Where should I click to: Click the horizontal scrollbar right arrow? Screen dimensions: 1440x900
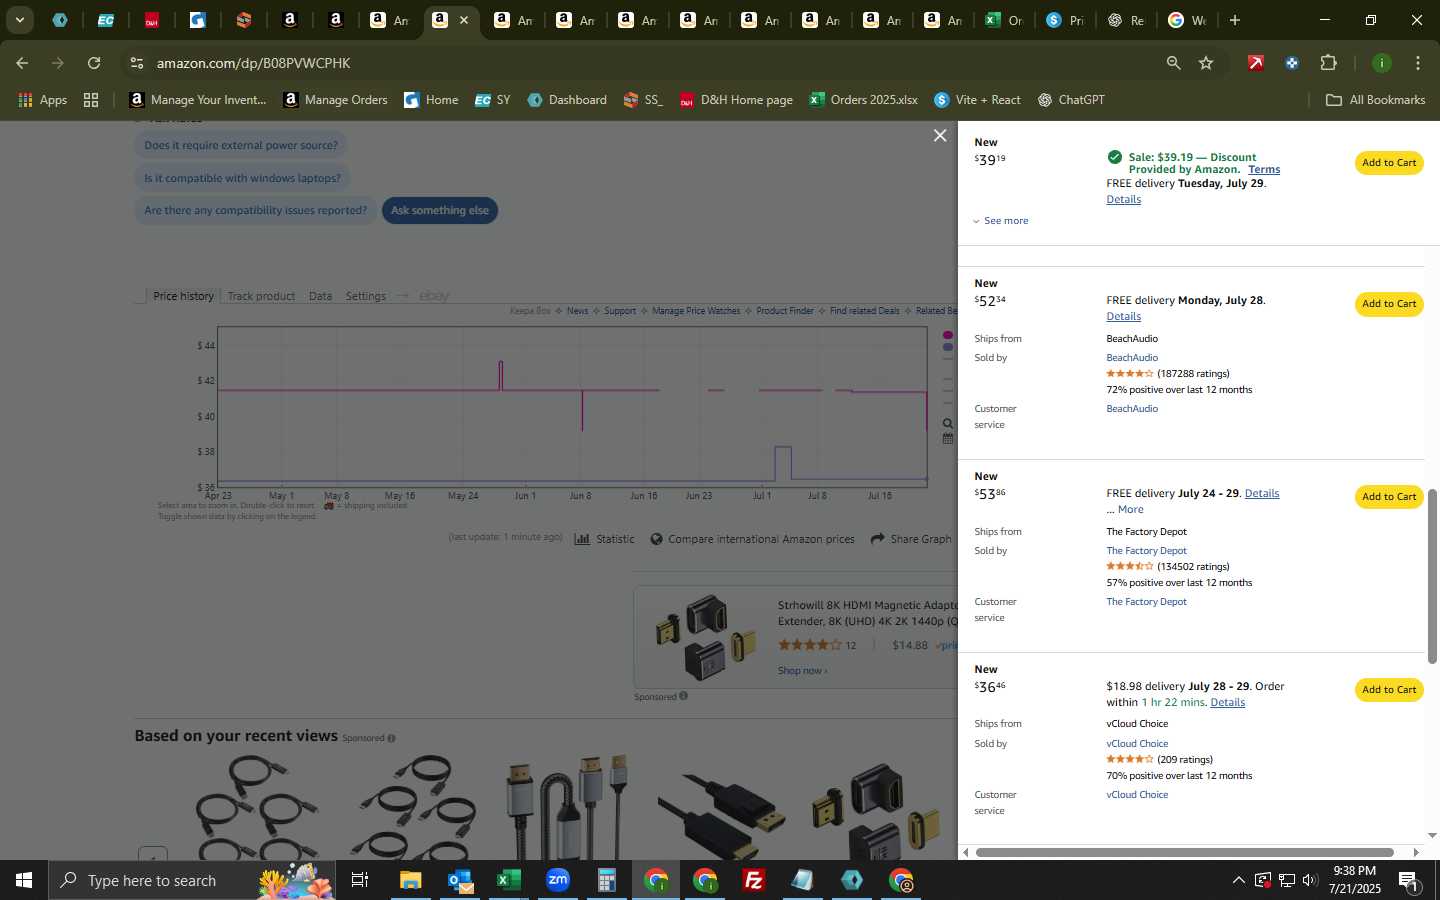[x=1416, y=852]
